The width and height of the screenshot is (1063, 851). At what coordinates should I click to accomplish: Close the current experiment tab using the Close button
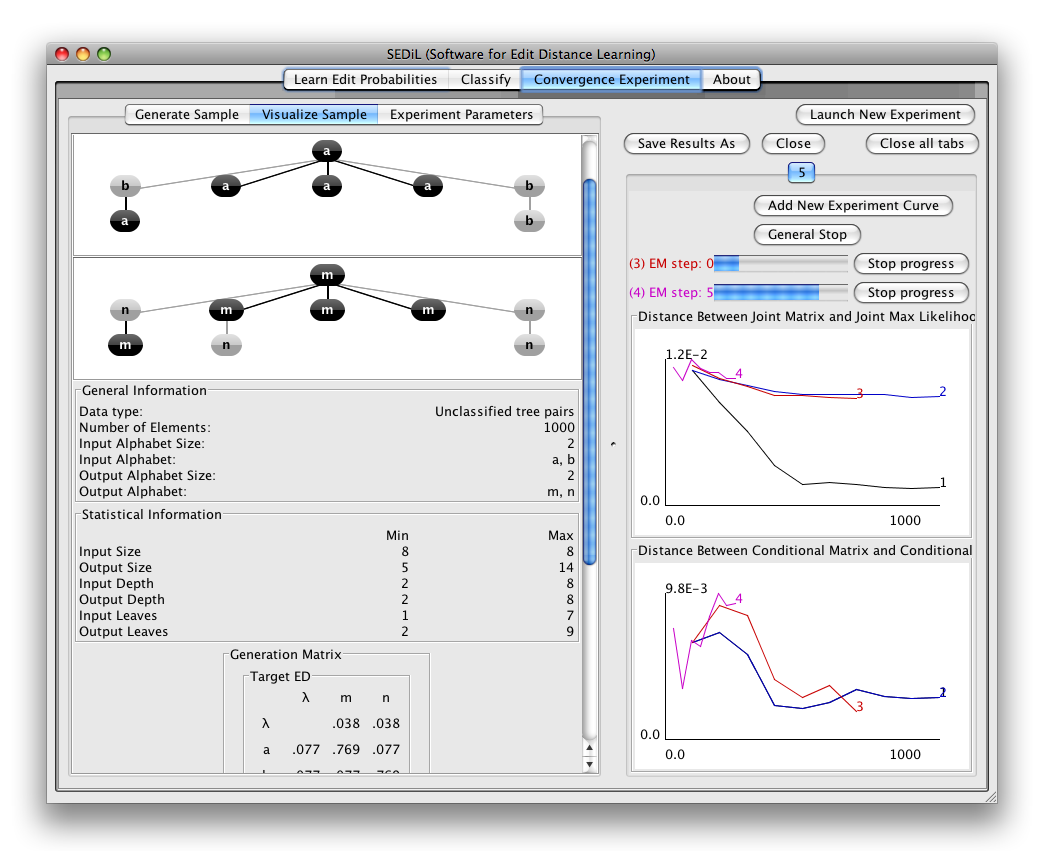(x=793, y=144)
